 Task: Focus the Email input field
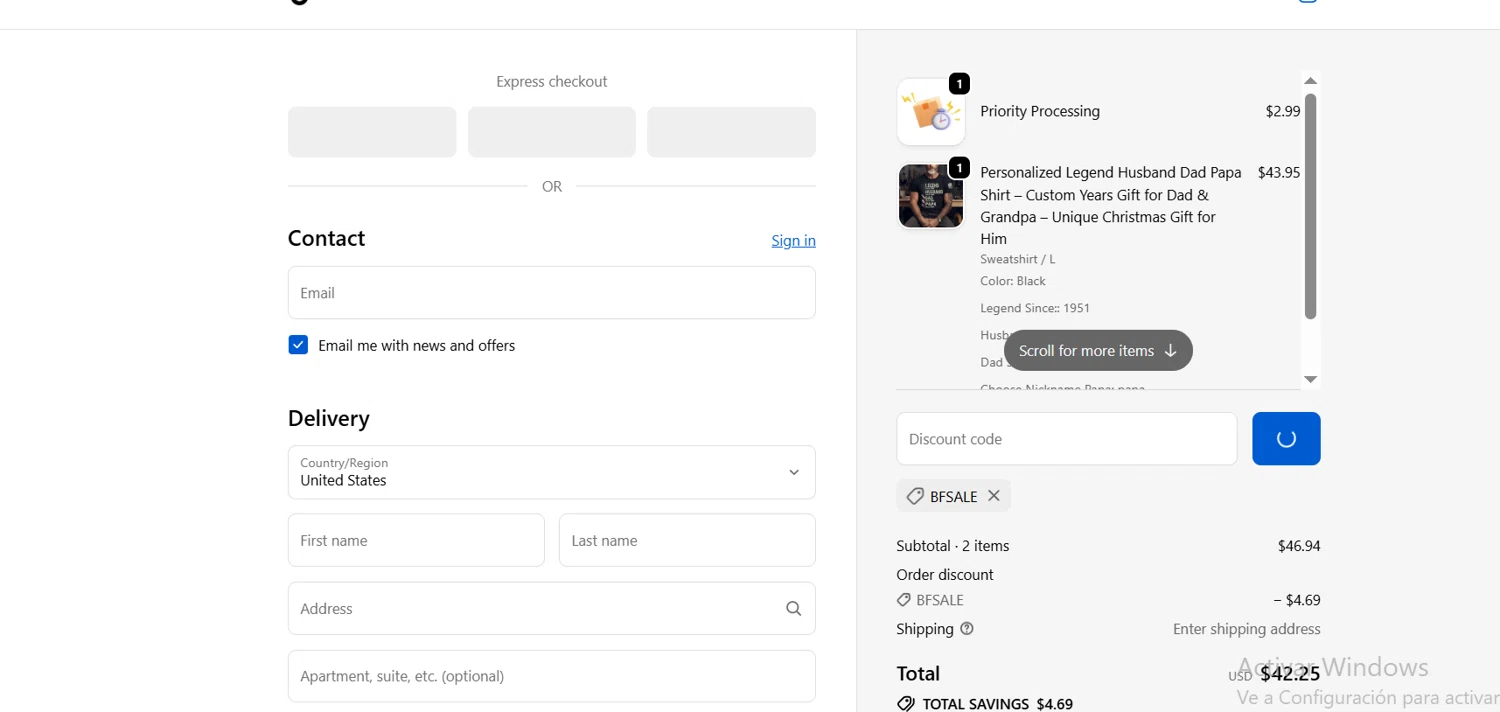click(552, 293)
